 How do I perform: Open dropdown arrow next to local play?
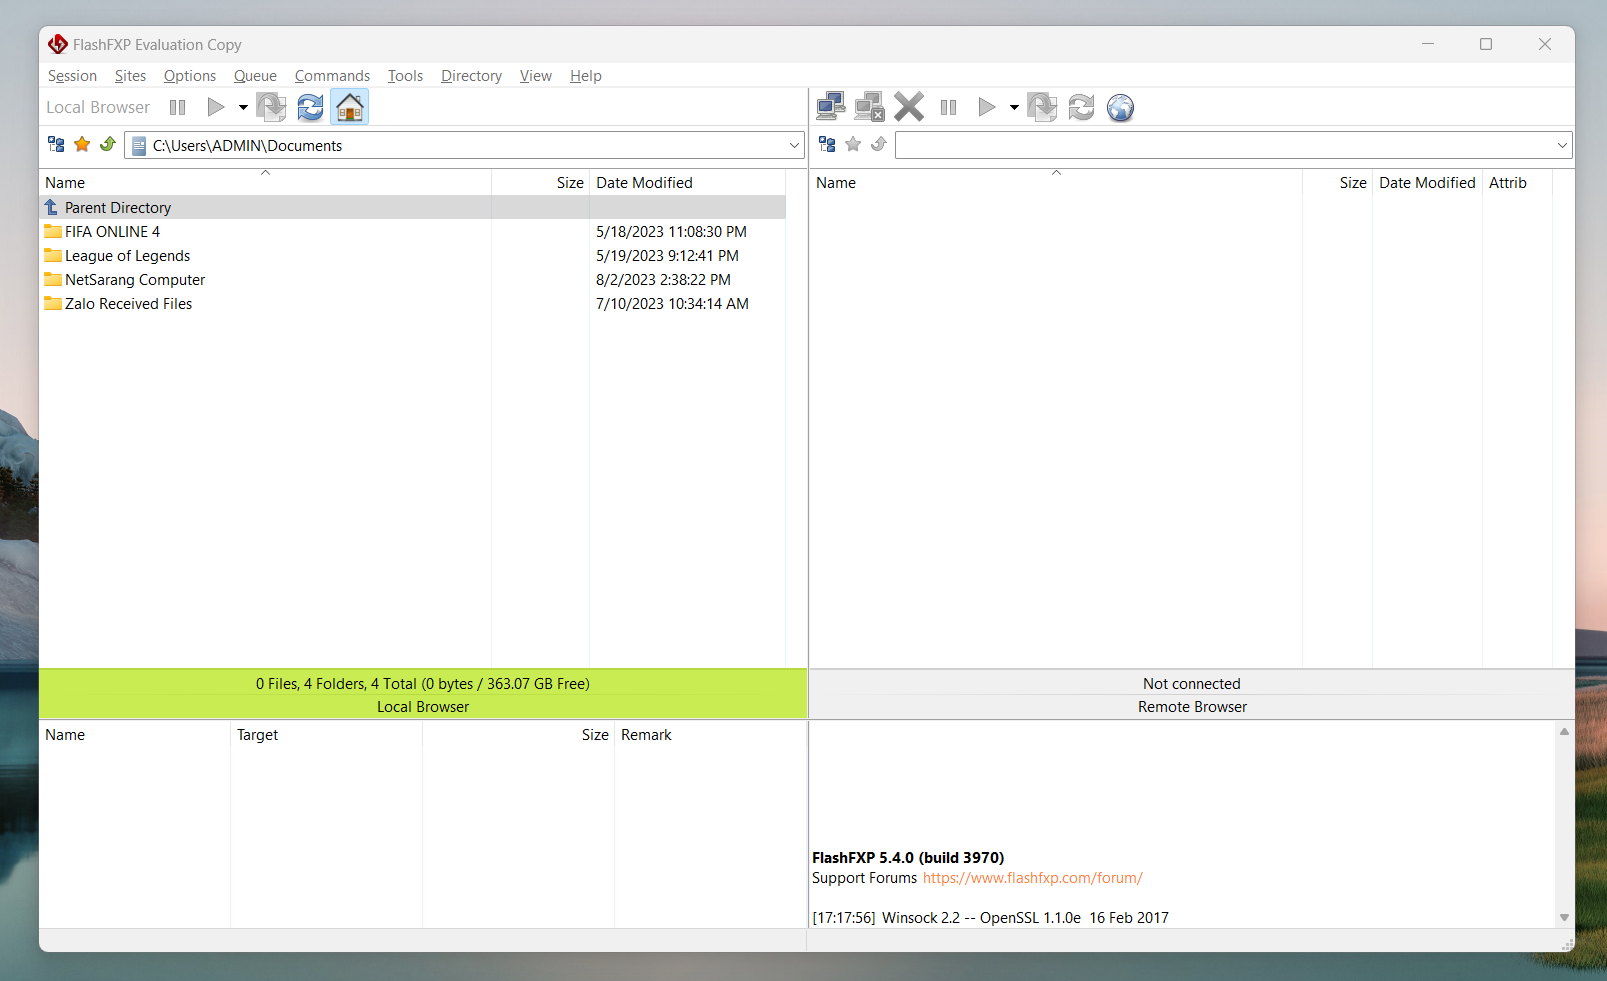click(243, 107)
